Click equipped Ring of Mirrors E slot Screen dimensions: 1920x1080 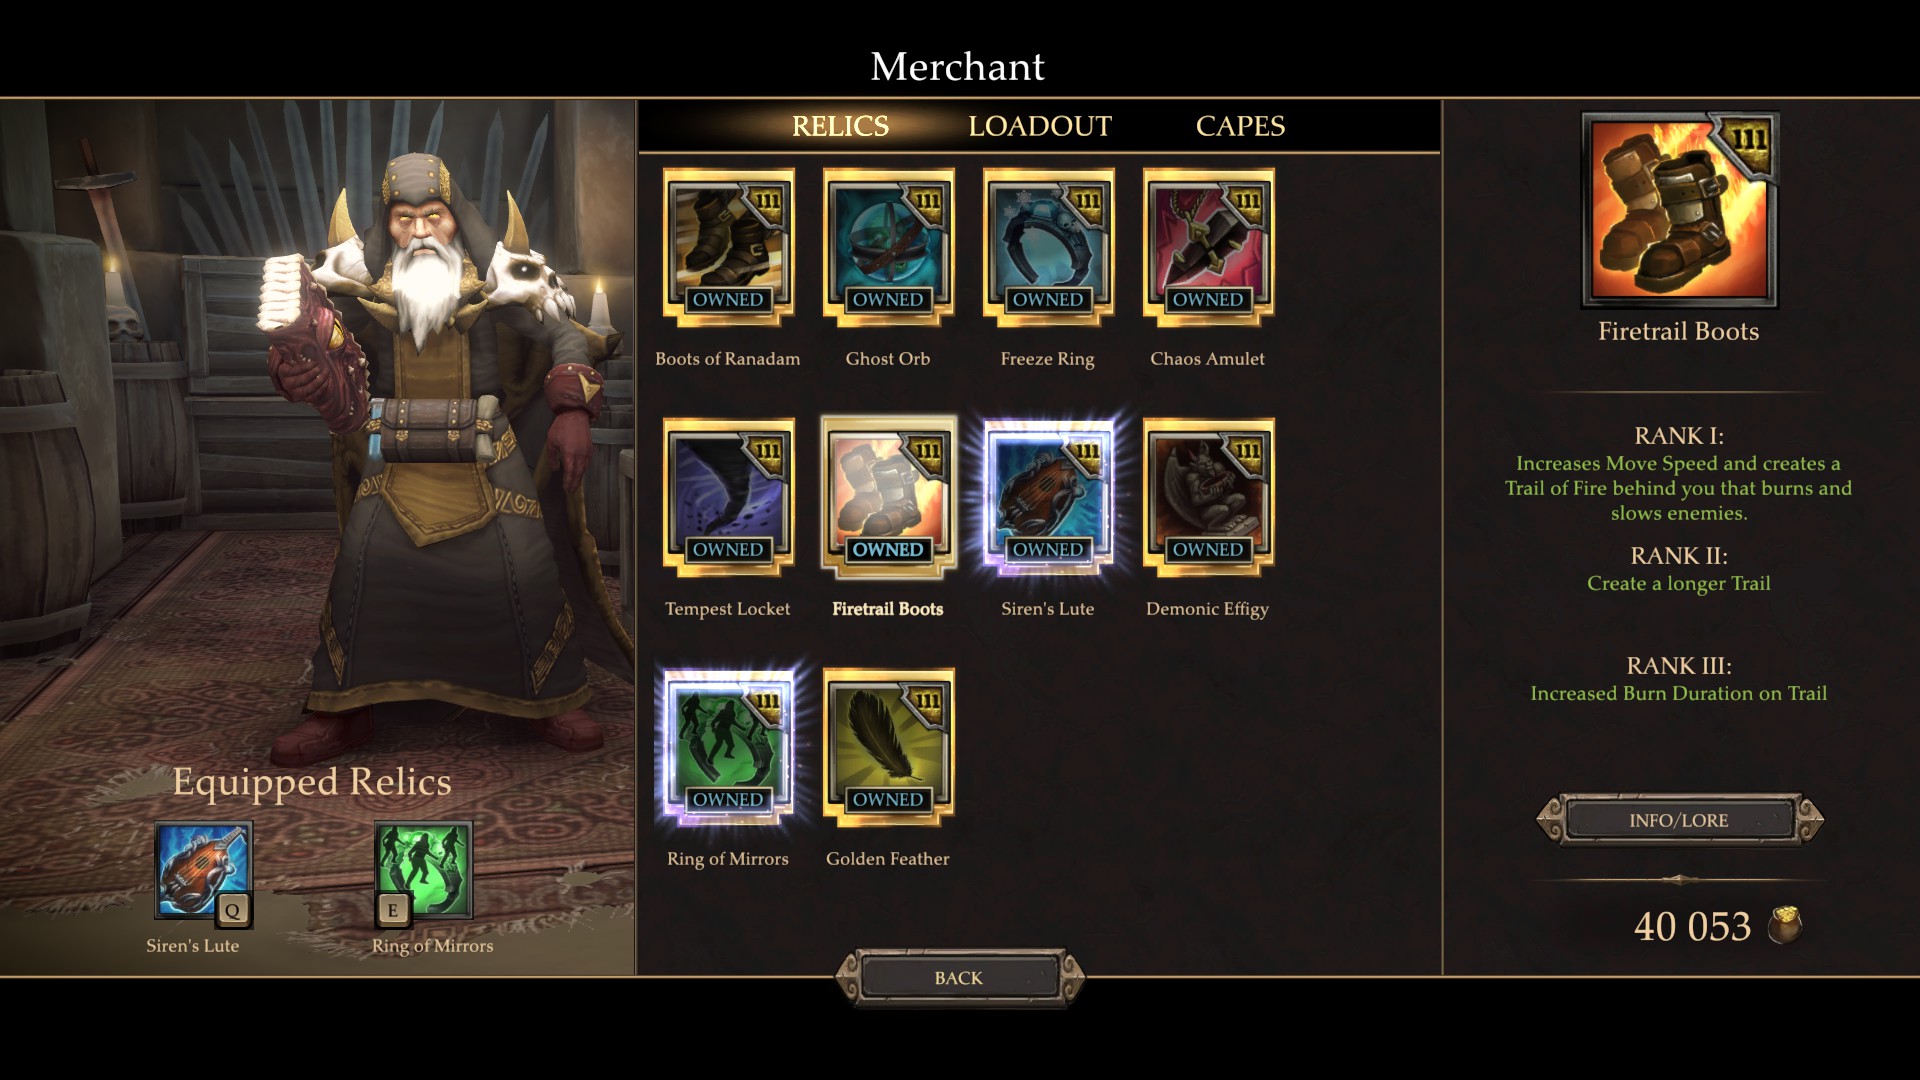click(423, 872)
